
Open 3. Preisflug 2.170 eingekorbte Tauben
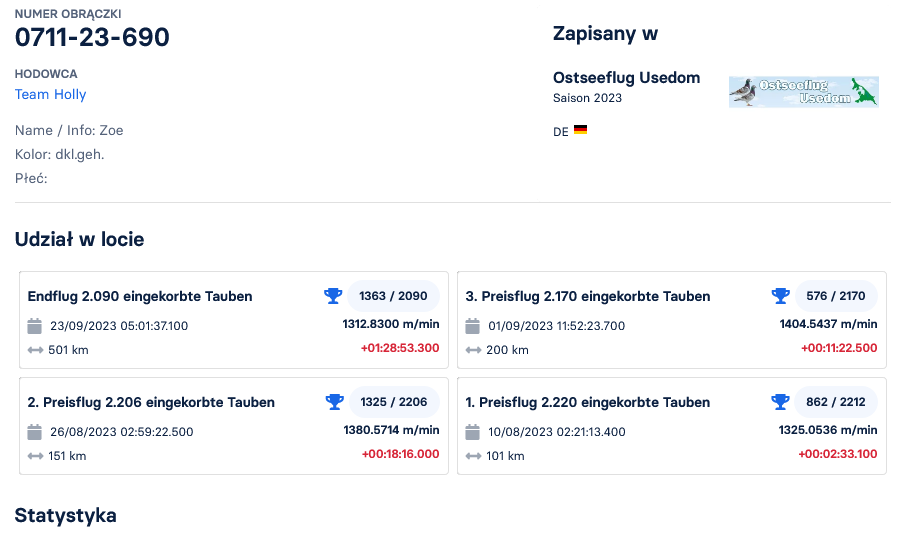tap(588, 297)
